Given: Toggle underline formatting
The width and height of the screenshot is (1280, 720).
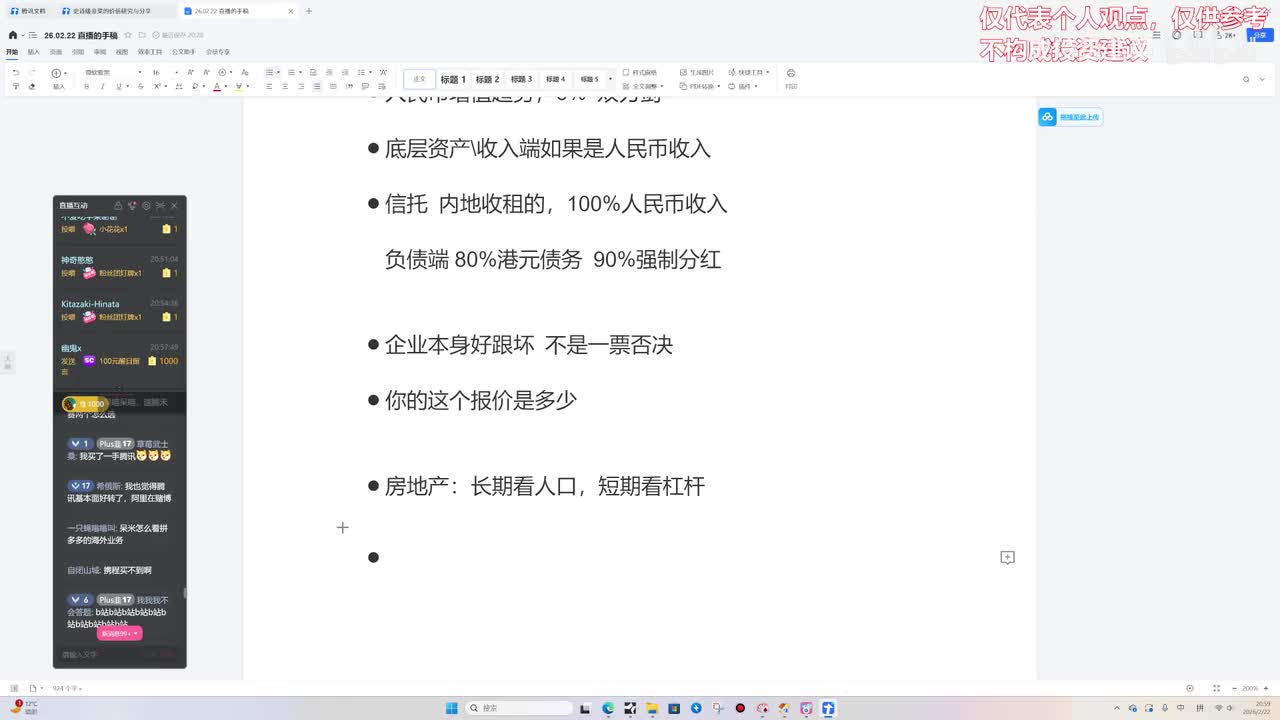Looking at the screenshot, I should 118,86.
